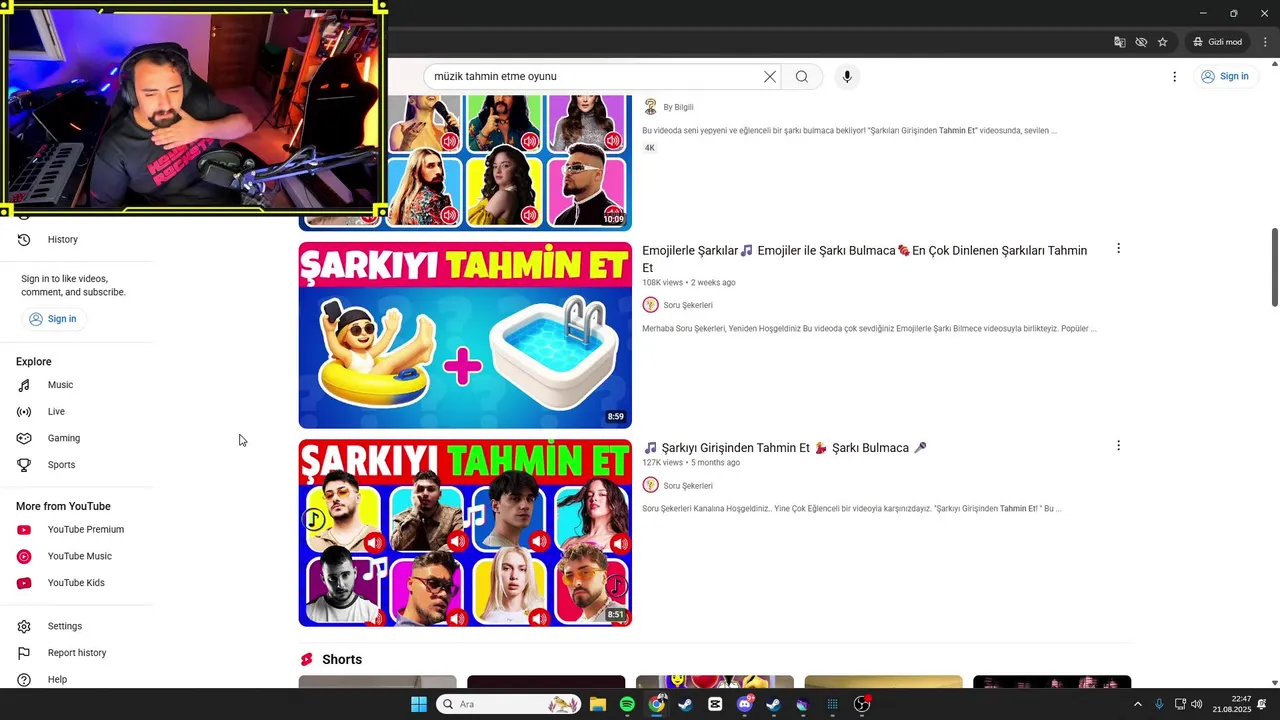Open Emojilerle Şarkılar video title
Image resolution: width=1280 pixels, height=720 pixels.
click(x=865, y=259)
